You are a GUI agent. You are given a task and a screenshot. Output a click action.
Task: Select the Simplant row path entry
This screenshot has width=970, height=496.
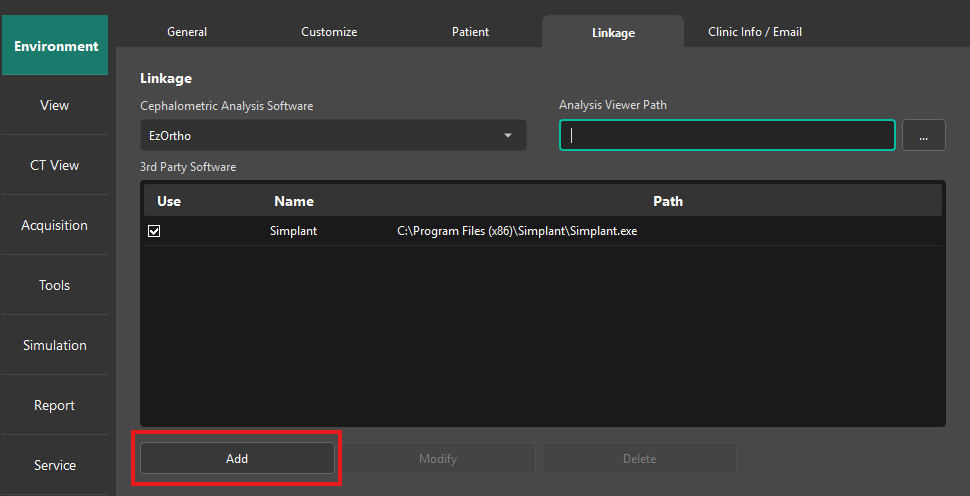point(517,231)
